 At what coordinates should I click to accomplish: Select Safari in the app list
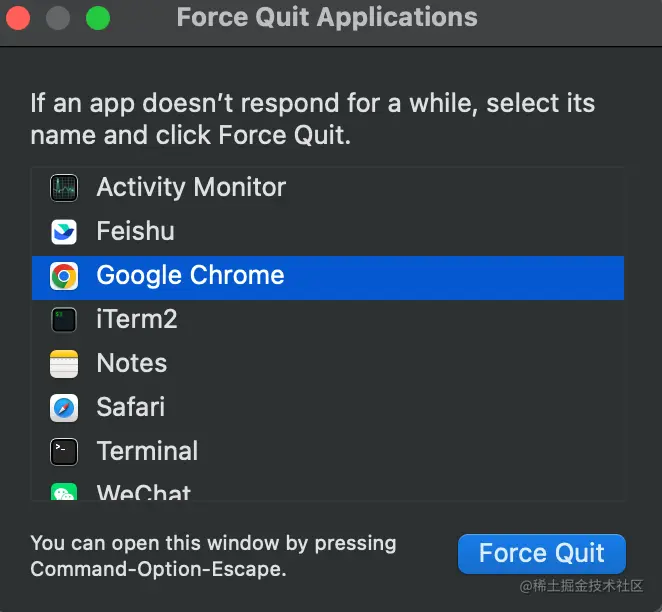(x=328, y=408)
